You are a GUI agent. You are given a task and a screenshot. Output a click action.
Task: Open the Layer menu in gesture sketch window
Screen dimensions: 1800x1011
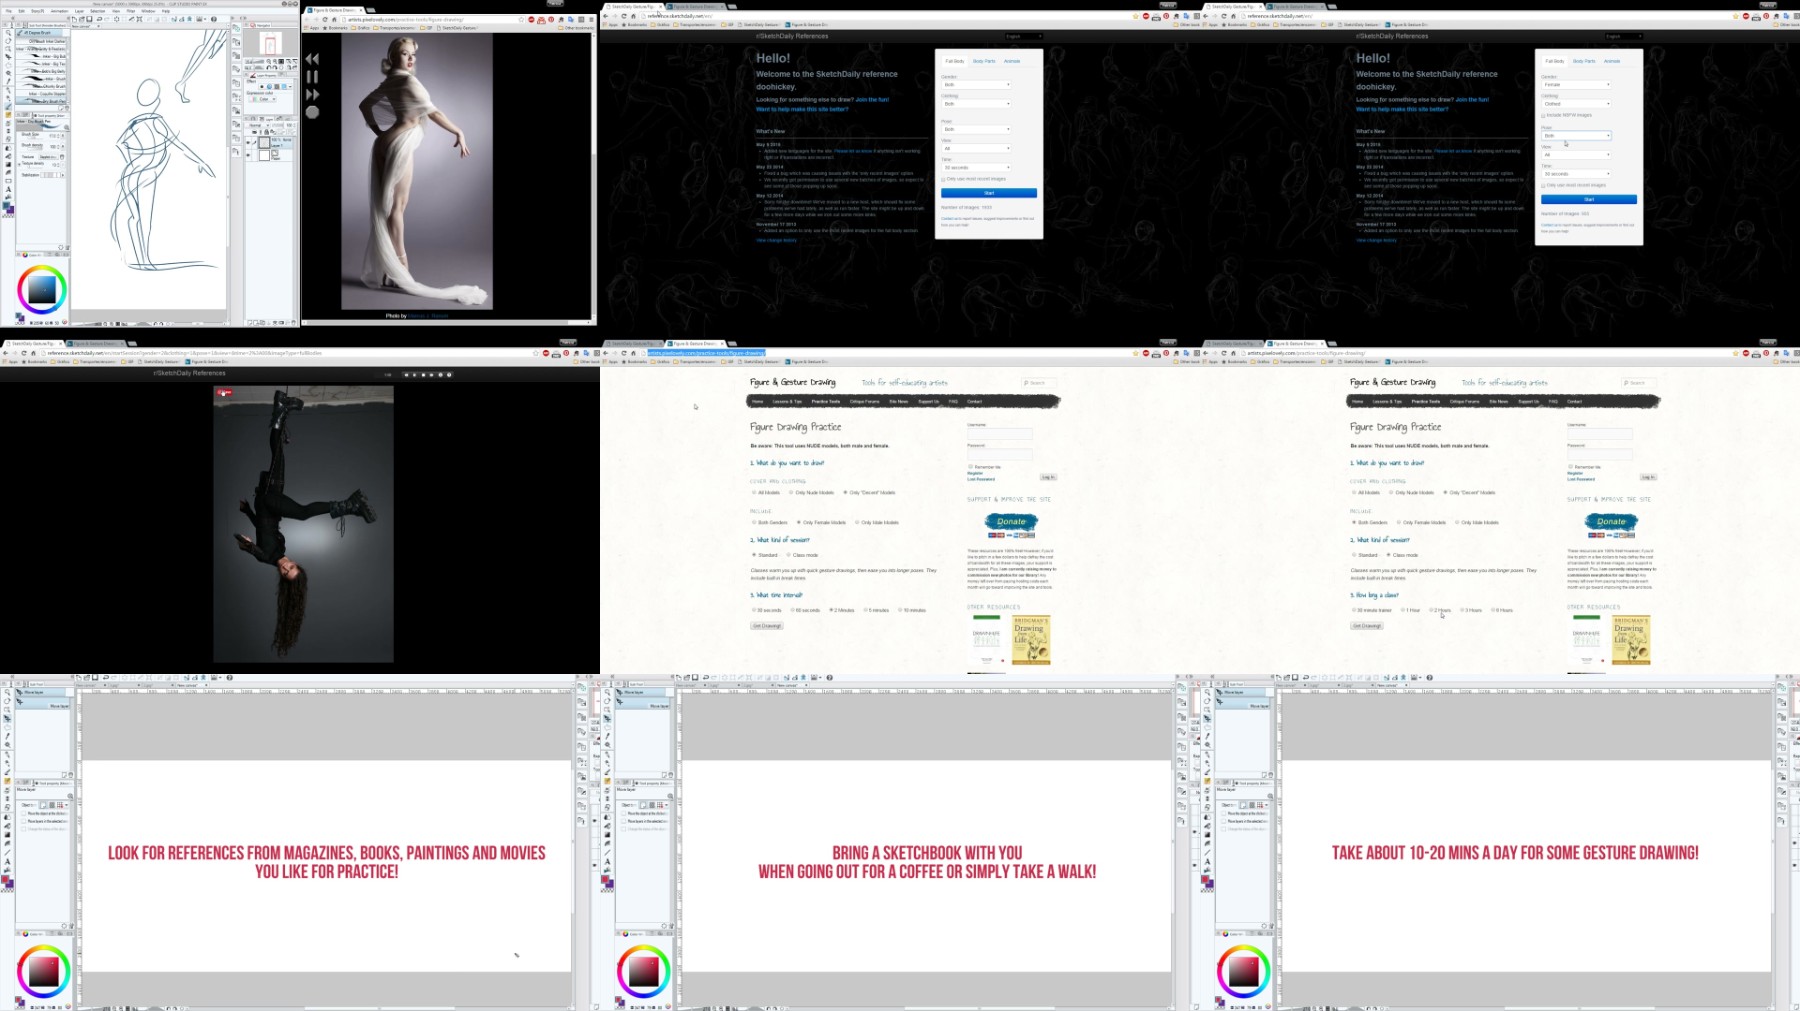pos(79,11)
